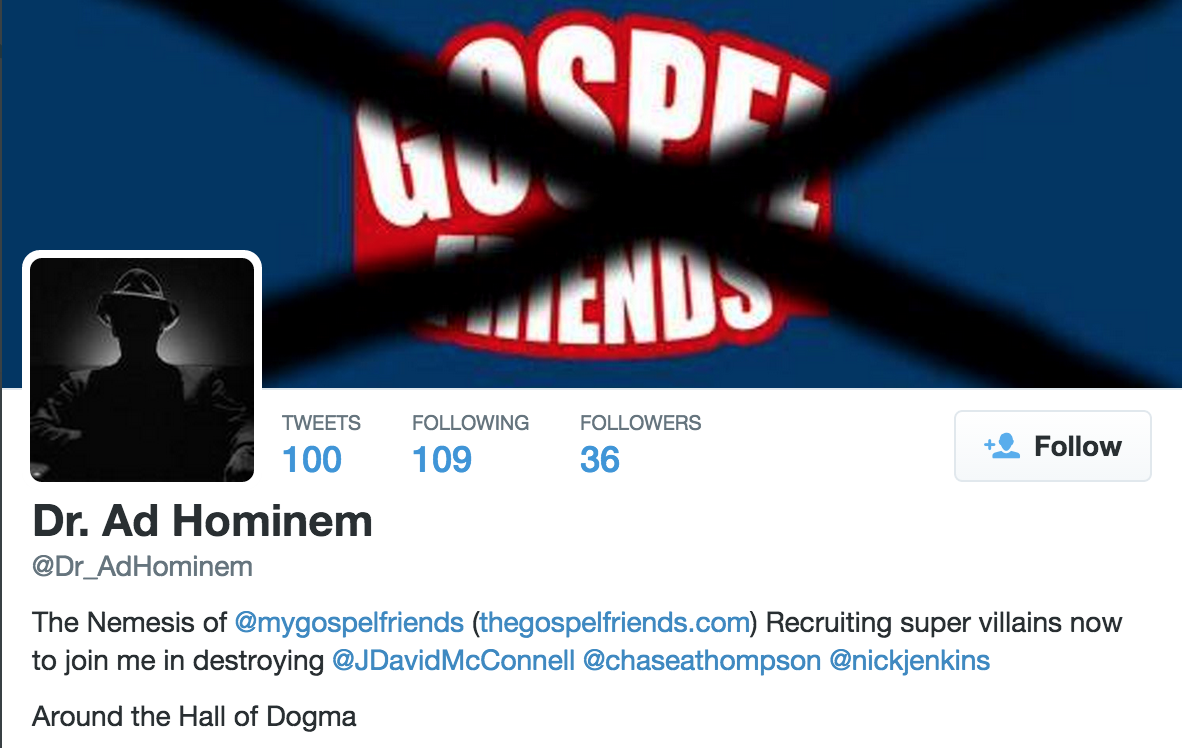The height and width of the screenshot is (748, 1182).
Task: Click the add-person icon in Follow button
Action: point(1001,446)
